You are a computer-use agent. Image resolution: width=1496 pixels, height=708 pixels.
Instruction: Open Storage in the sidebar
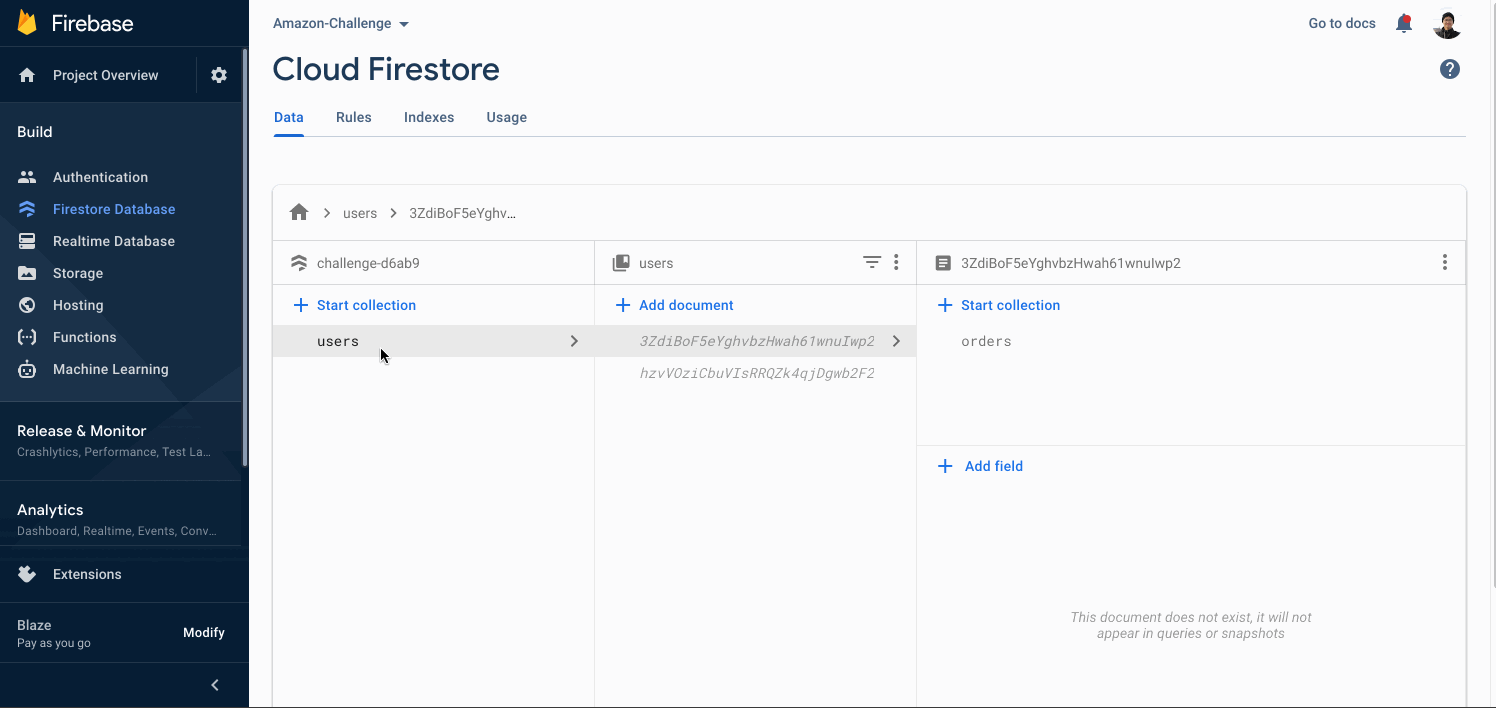click(78, 273)
